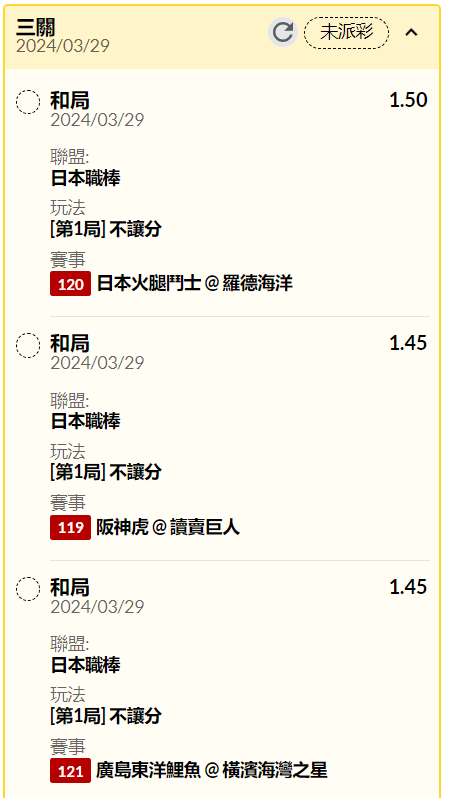
Task: Click the refresh icon in the header
Action: pyautogui.click(x=283, y=32)
